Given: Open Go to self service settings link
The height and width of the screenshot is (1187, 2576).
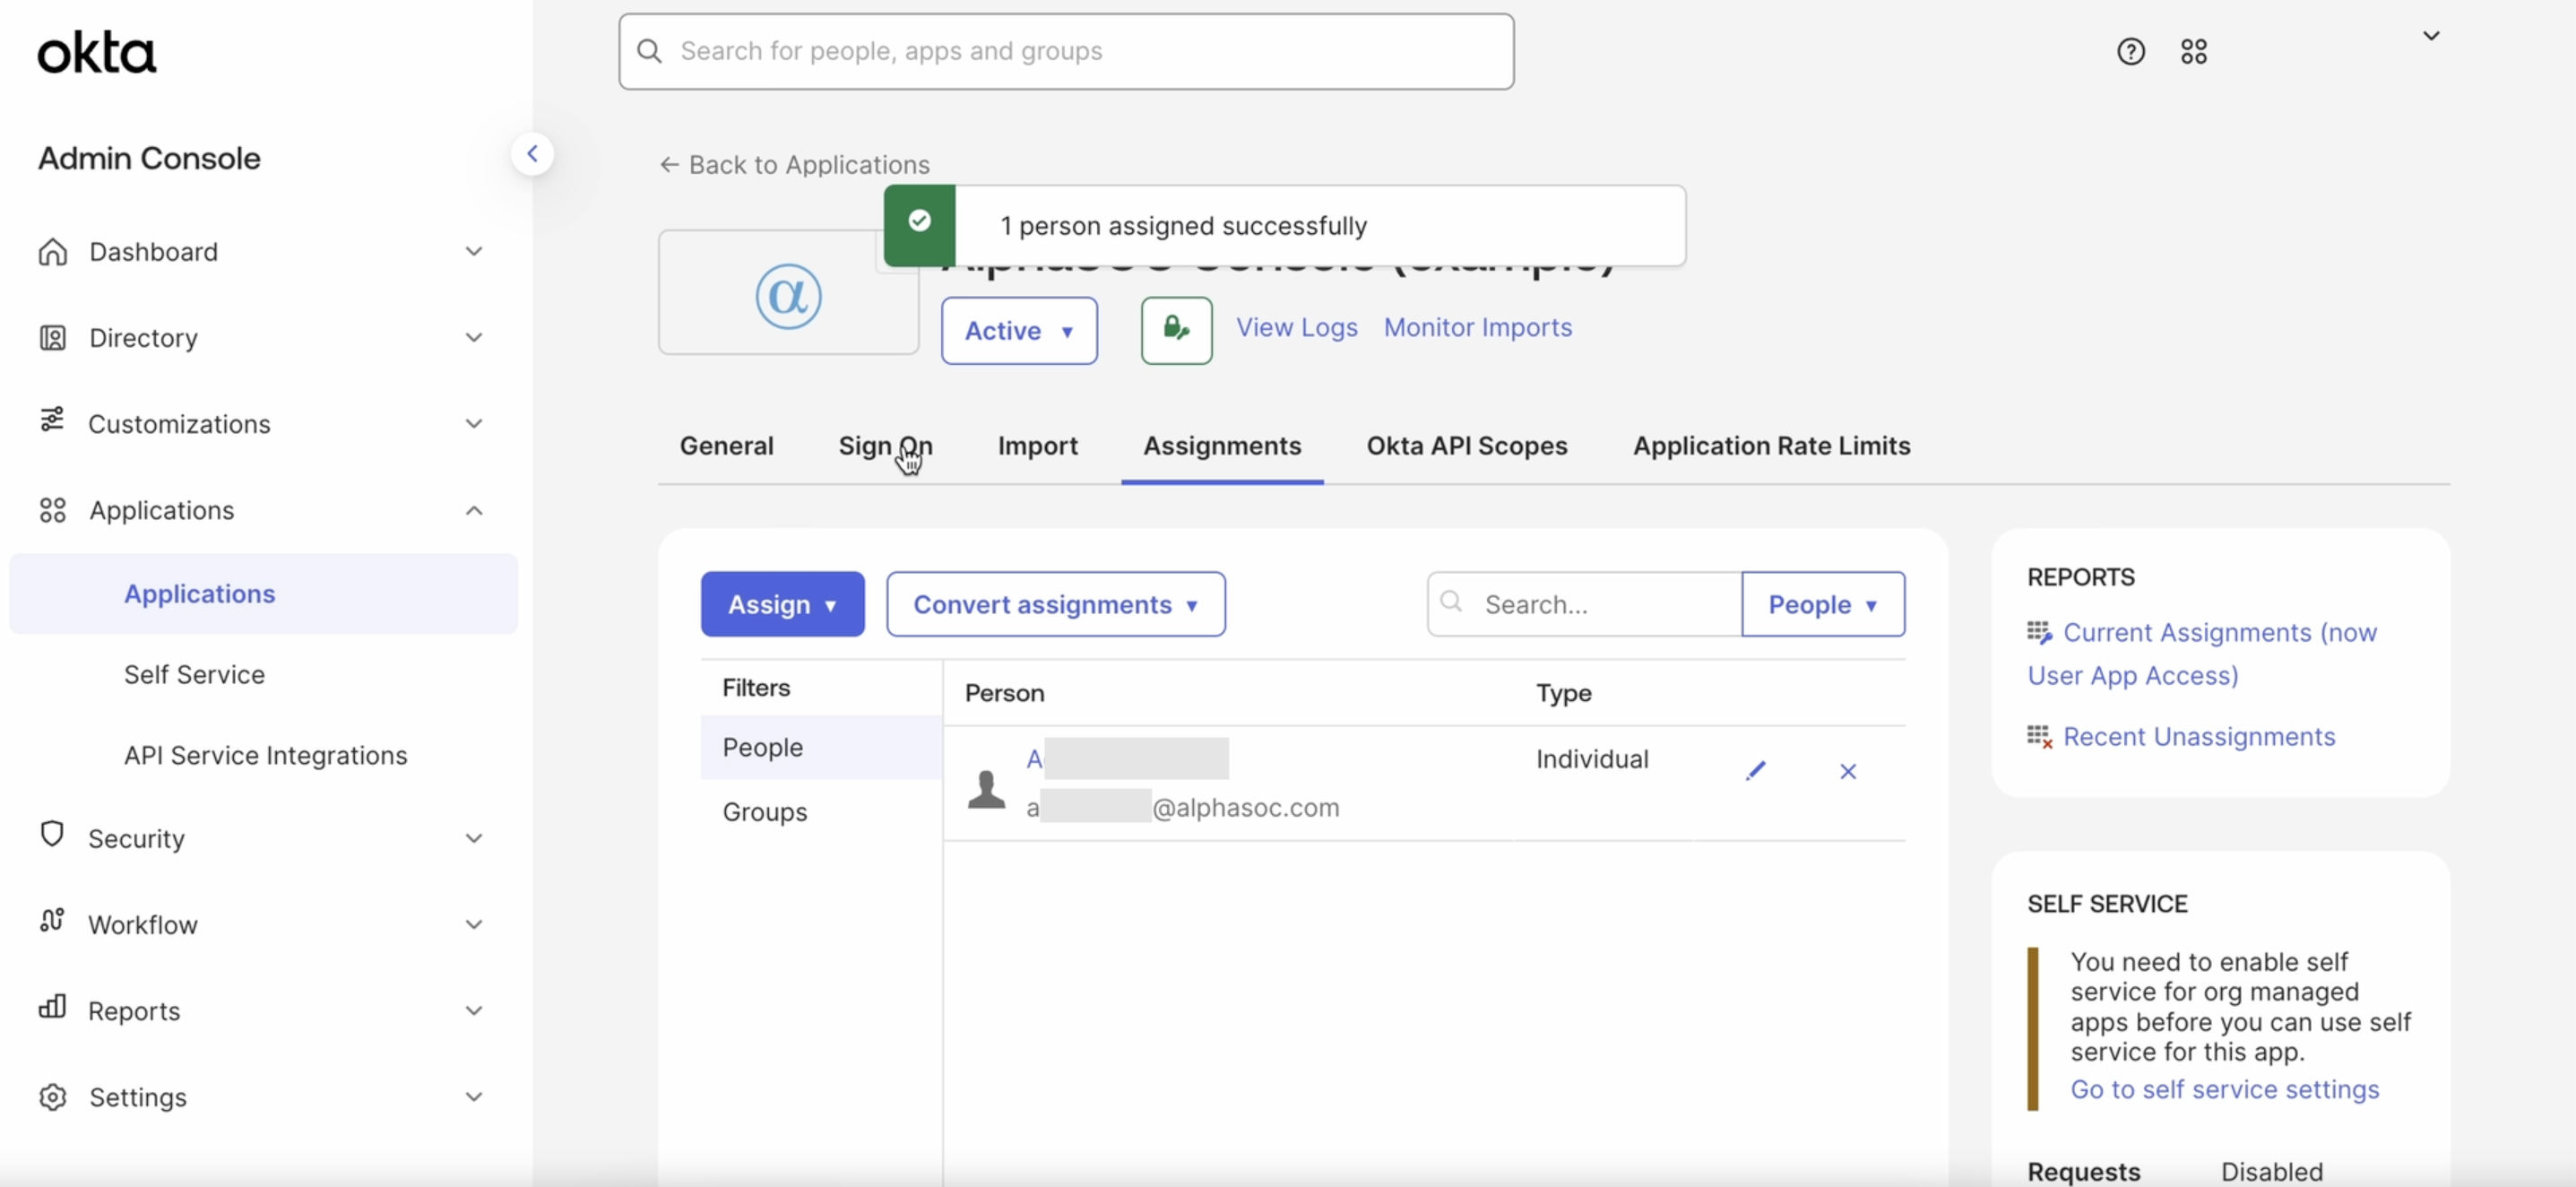Looking at the screenshot, I should pos(2224,1089).
